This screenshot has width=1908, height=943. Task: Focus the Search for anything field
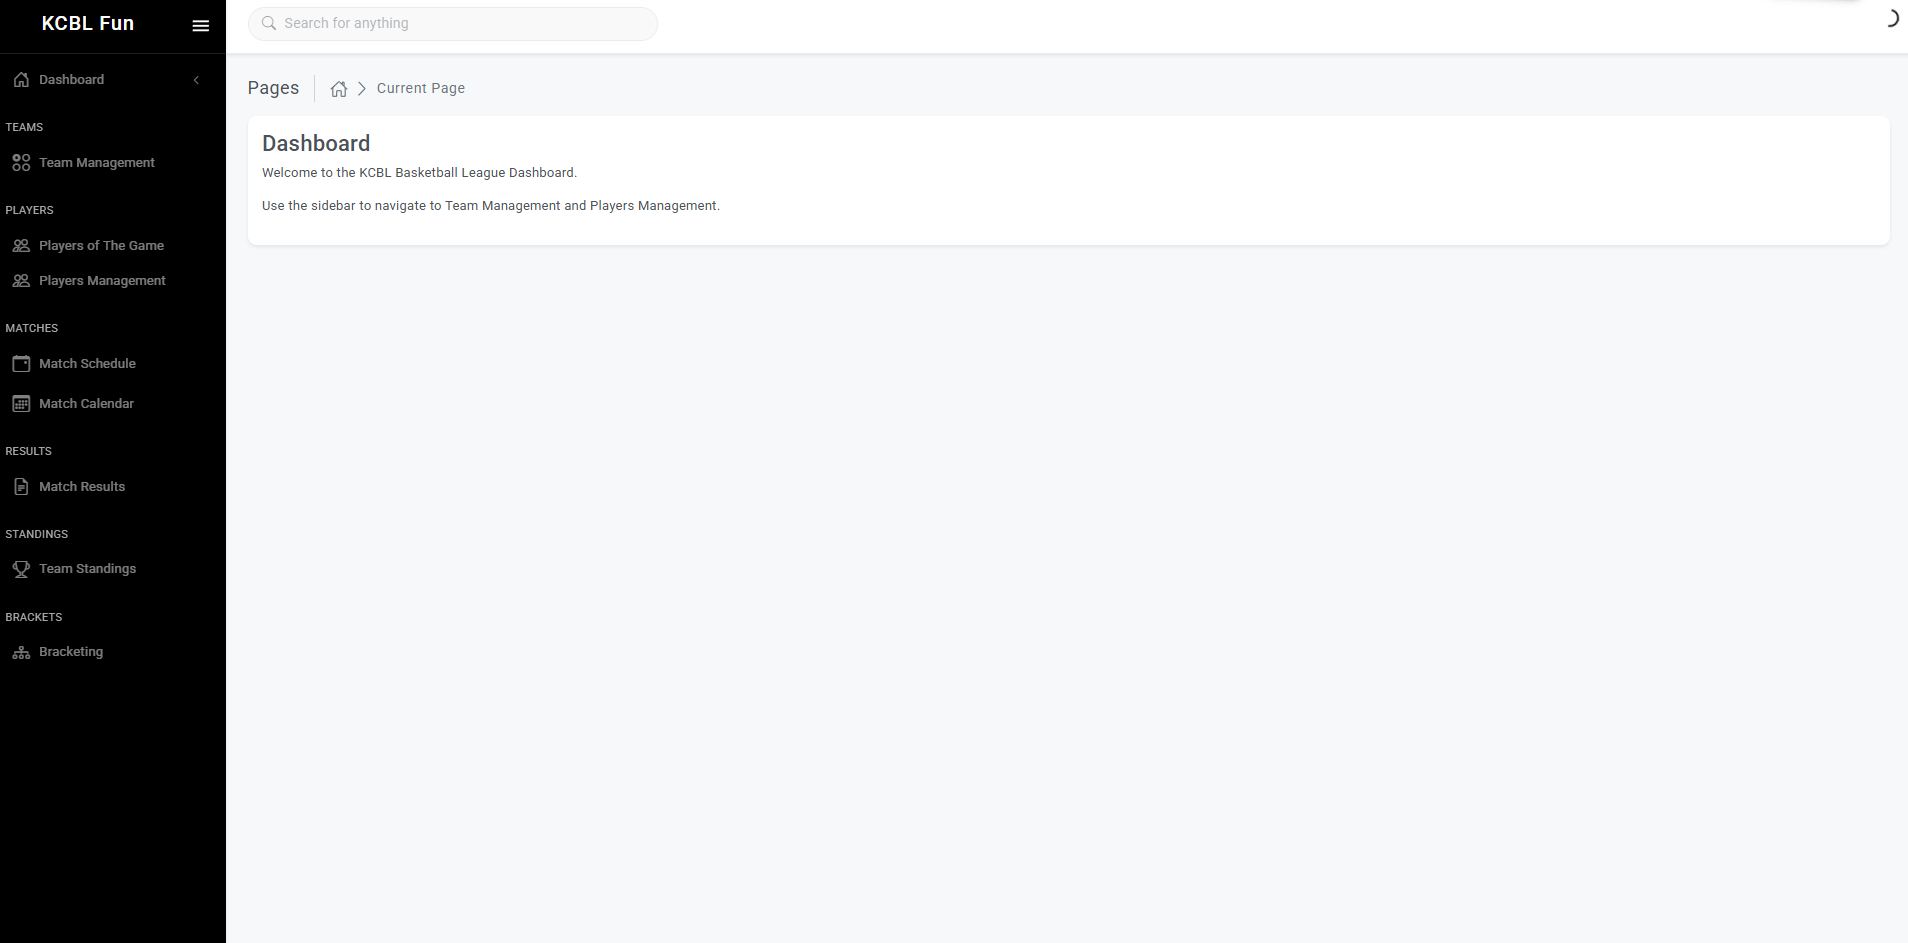(460, 24)
